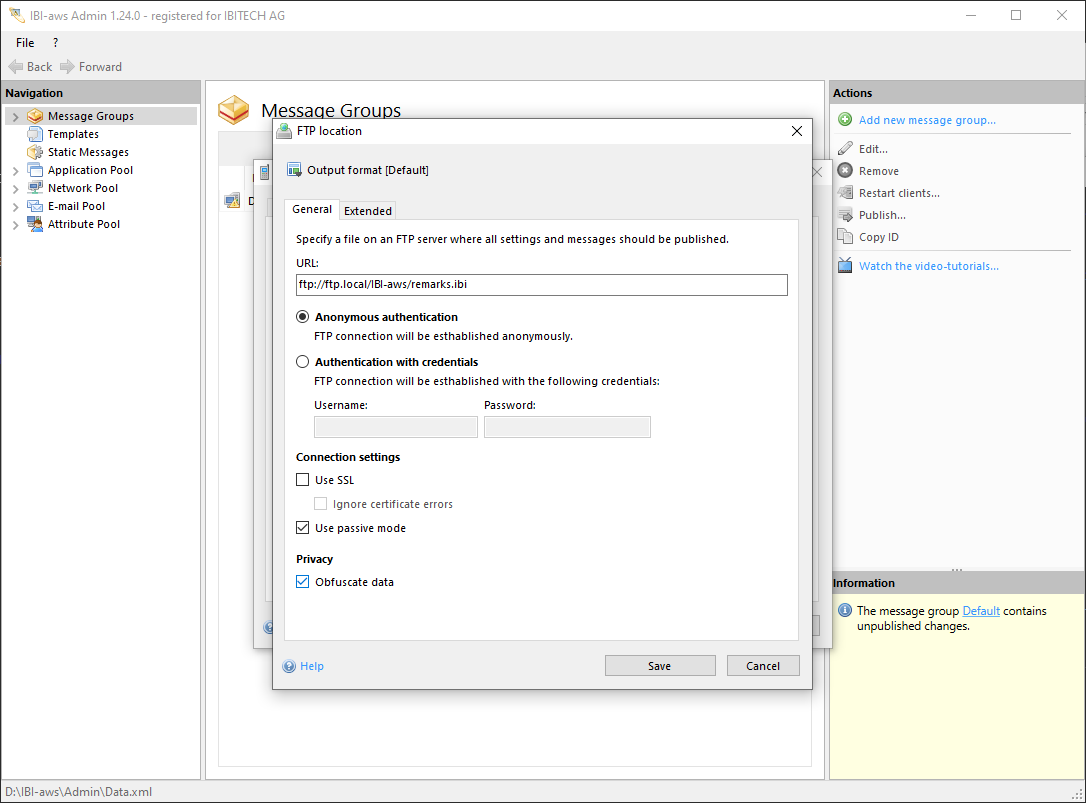Click the Publish action icon
Viewport: 1086px width, 803px height.
tap(845, 215)
